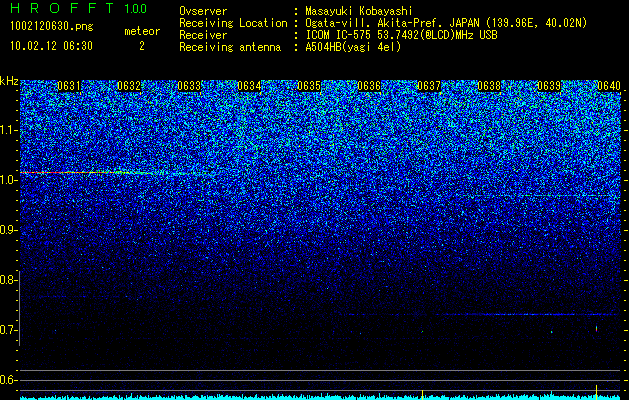Screen dimensions: 629x400
Task: Select the file name 1002120630.png
Action: pyautogui.click(x=52, y=26)
